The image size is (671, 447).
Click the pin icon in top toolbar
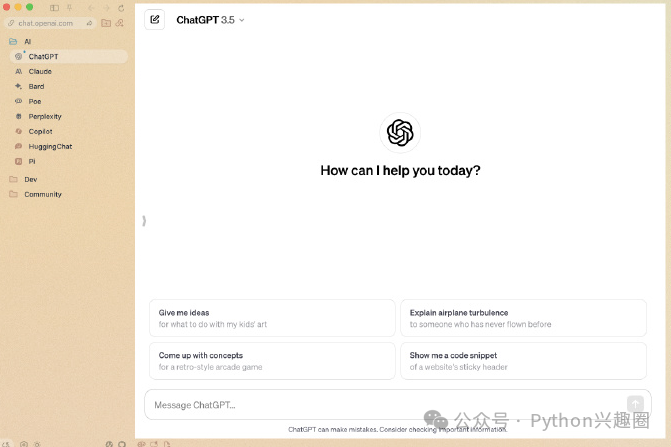click(69, 8)
